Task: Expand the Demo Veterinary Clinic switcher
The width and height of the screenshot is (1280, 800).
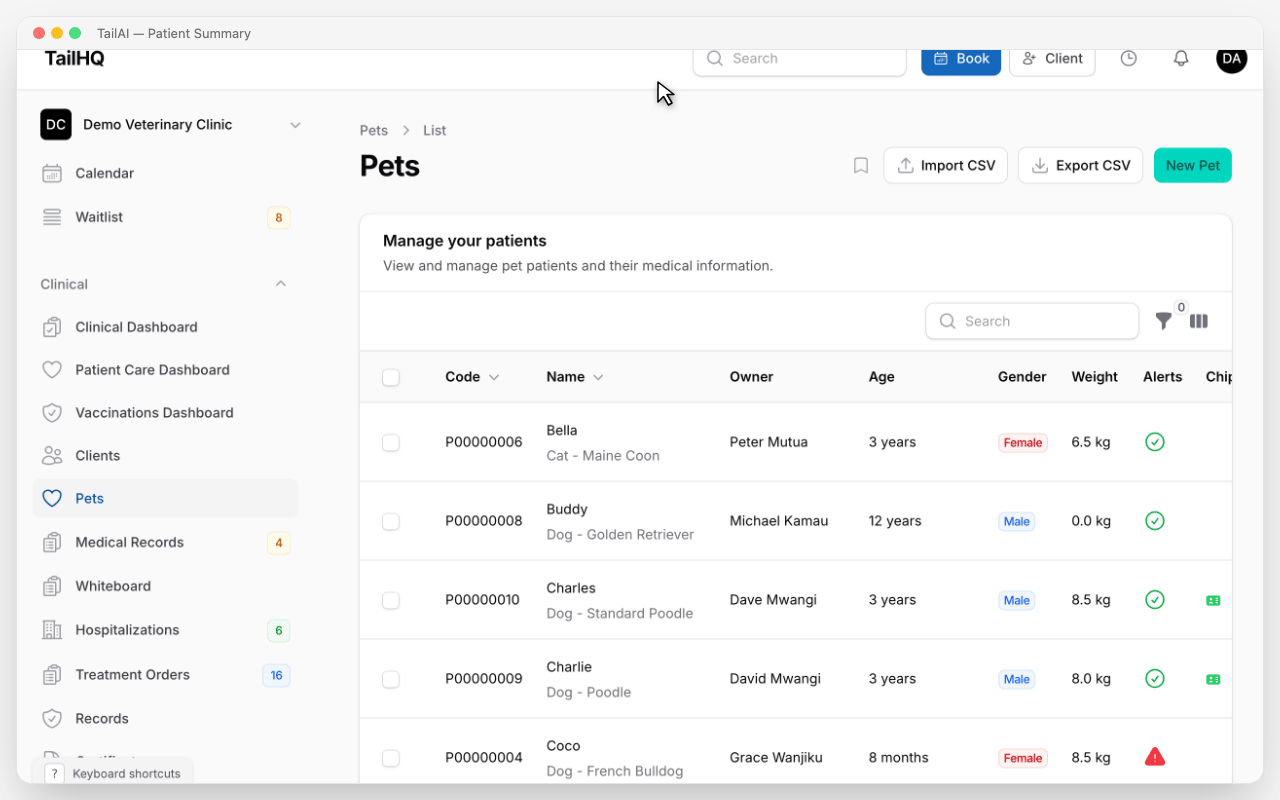Action: pyautogui.click(x=295, y=124)
